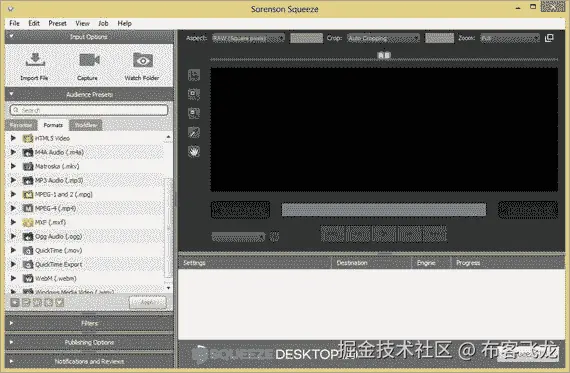Switch to the Formats tab
This screenshot has height=373, width=570.
pos(53,125)
